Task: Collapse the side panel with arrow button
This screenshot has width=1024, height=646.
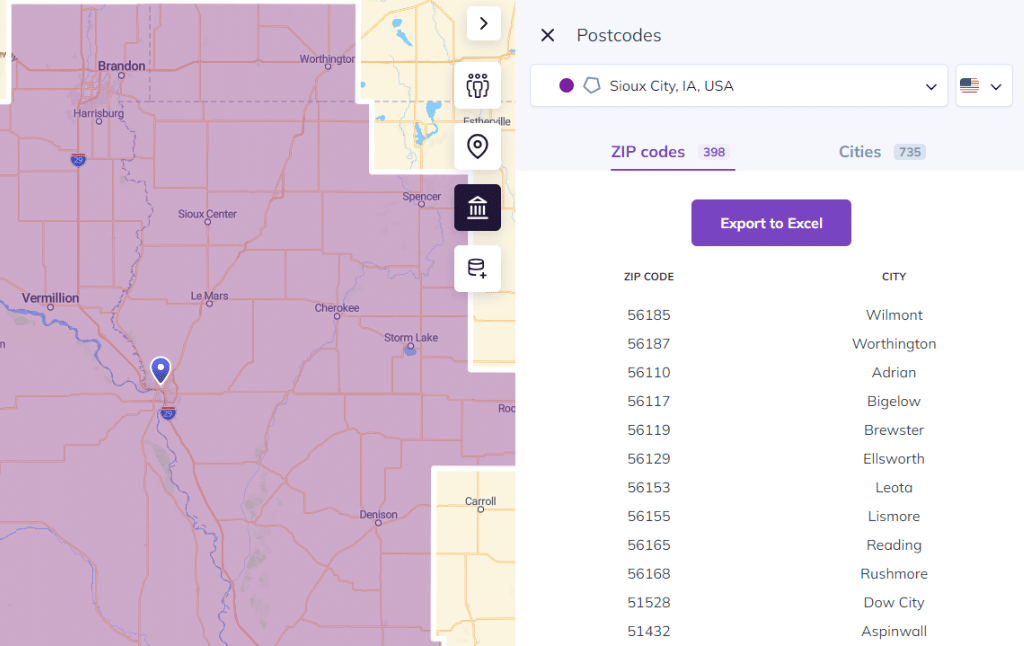Action: [484, 24]
